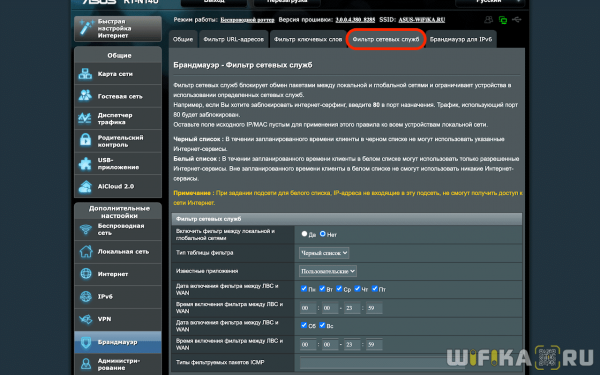Follow the ASUS-WIFIKA.RU SSID link
Image resolution: width=600 pixels, height=375 pixels.
tap(421, 20)
